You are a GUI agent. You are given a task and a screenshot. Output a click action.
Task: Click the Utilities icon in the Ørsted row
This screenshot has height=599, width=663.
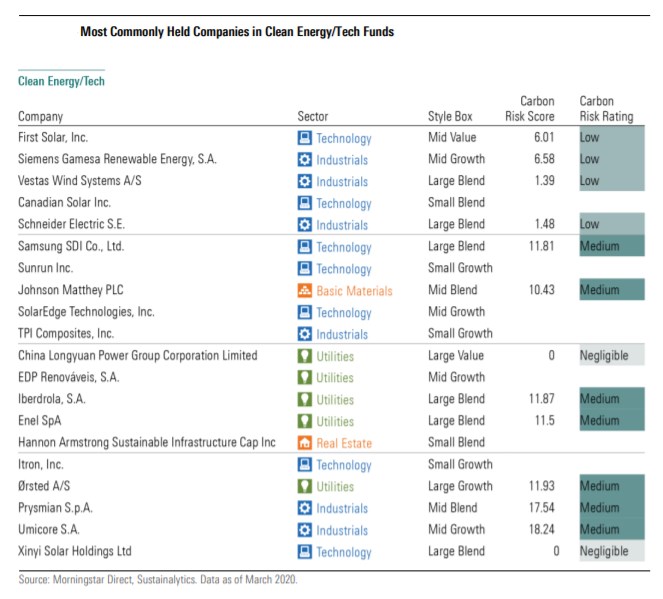(305, 486)
